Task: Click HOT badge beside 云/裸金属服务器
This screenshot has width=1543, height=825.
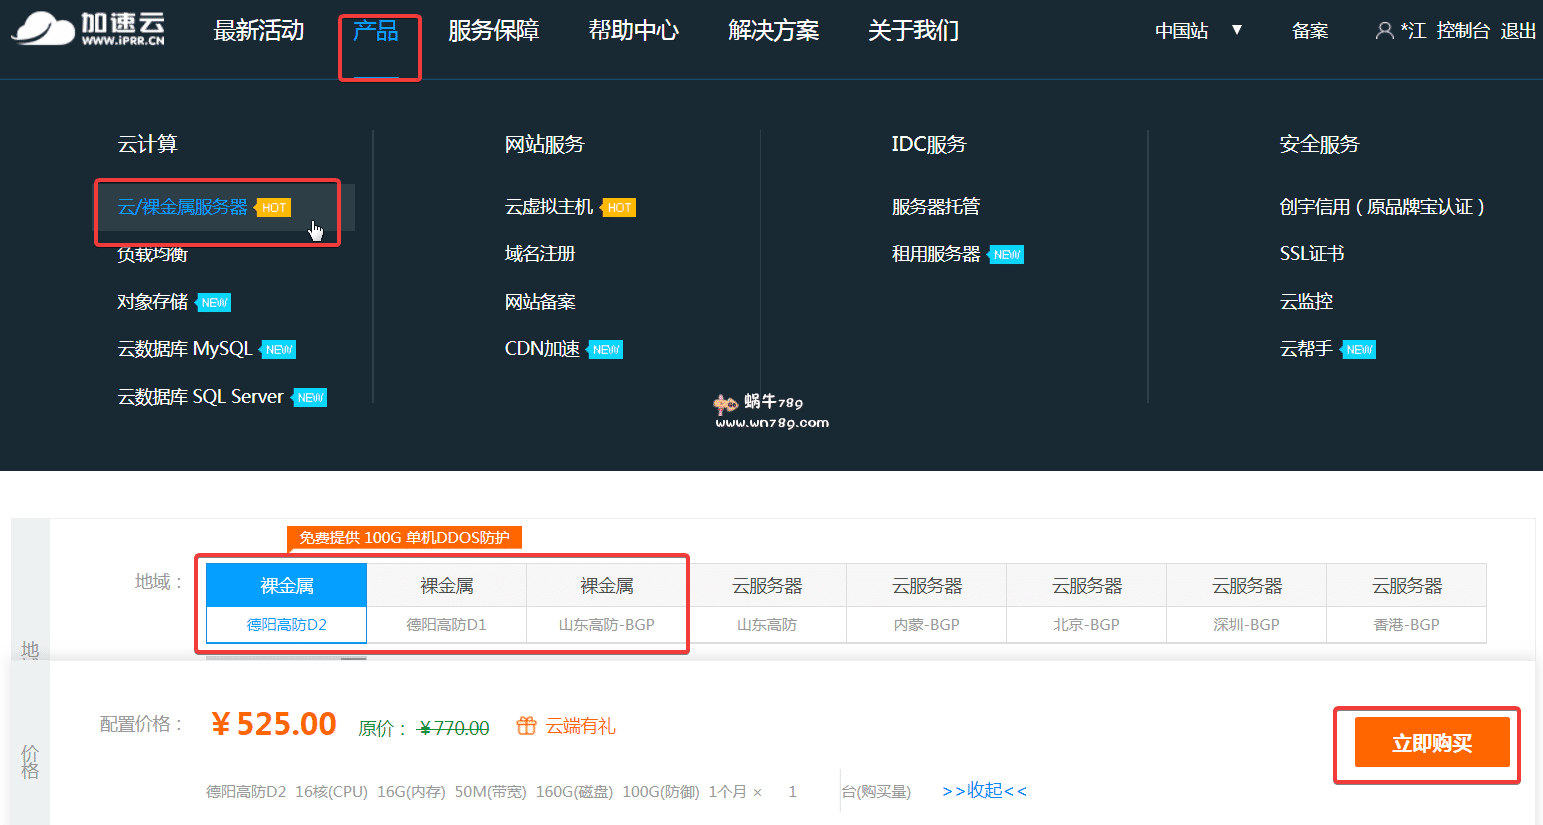Action: click(x=274, y=208)
